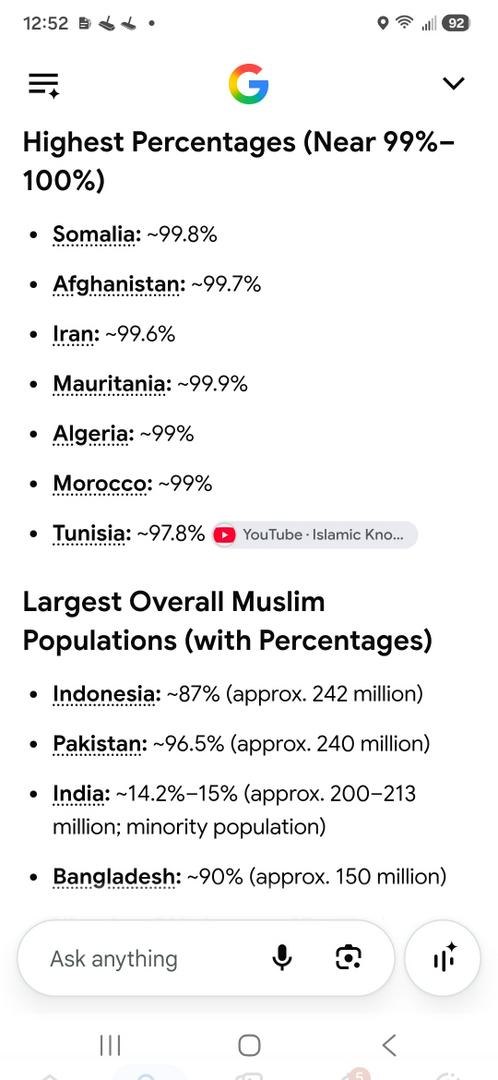Tap the Android recent apps button
The width and height of the screenshot is (498, 1080).
[x=110, y=1046]
